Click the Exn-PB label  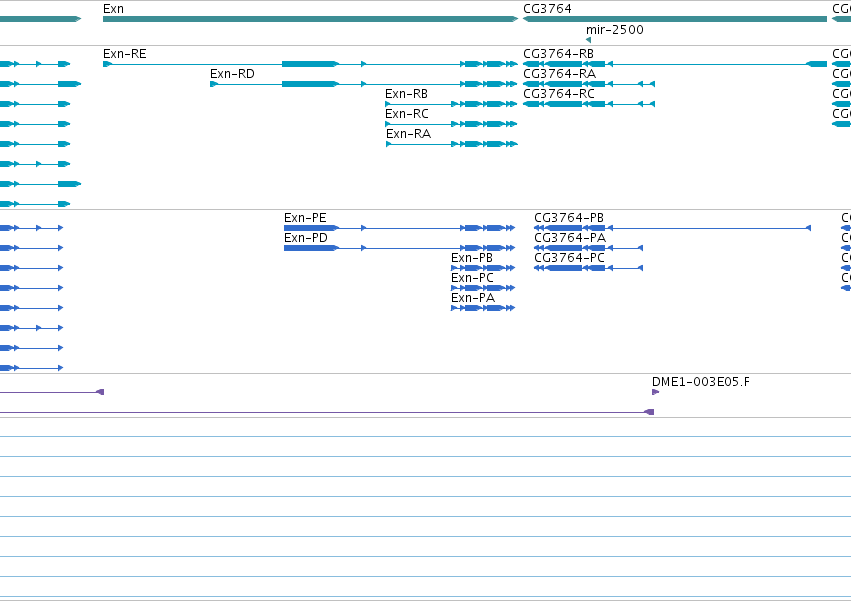472,258
